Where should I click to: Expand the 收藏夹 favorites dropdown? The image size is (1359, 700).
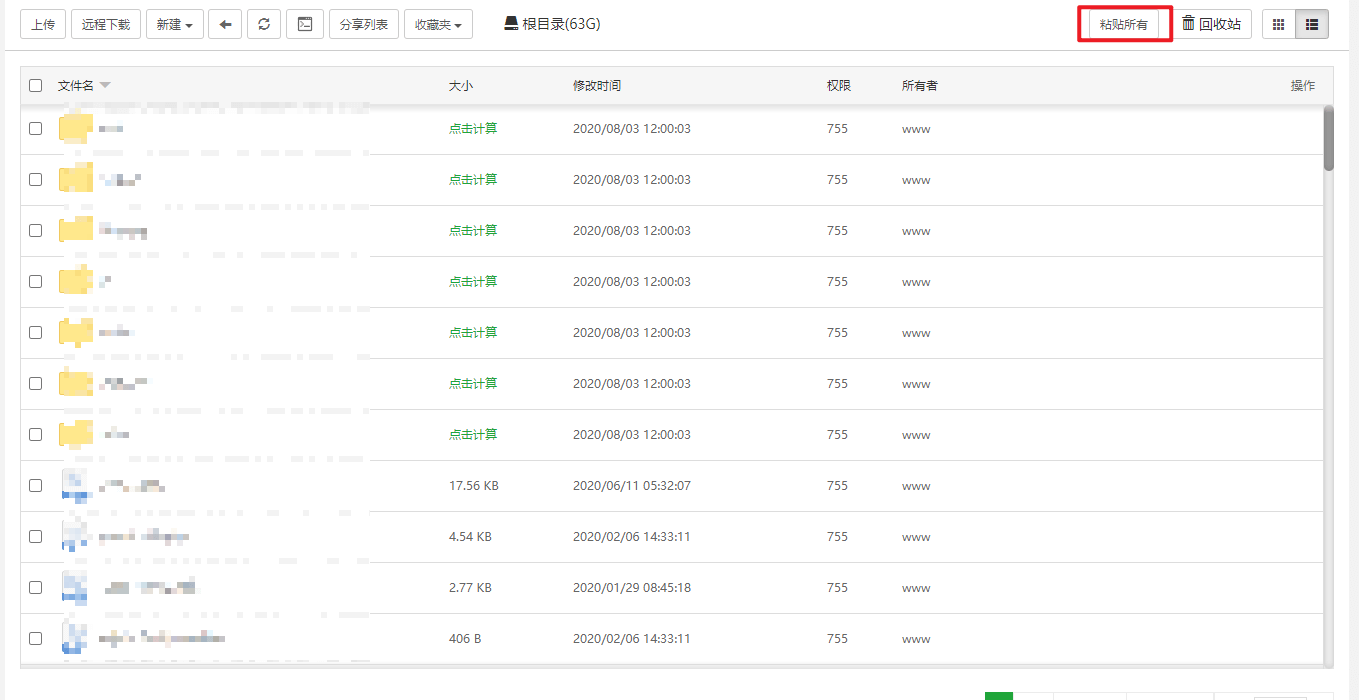[438, 24]
